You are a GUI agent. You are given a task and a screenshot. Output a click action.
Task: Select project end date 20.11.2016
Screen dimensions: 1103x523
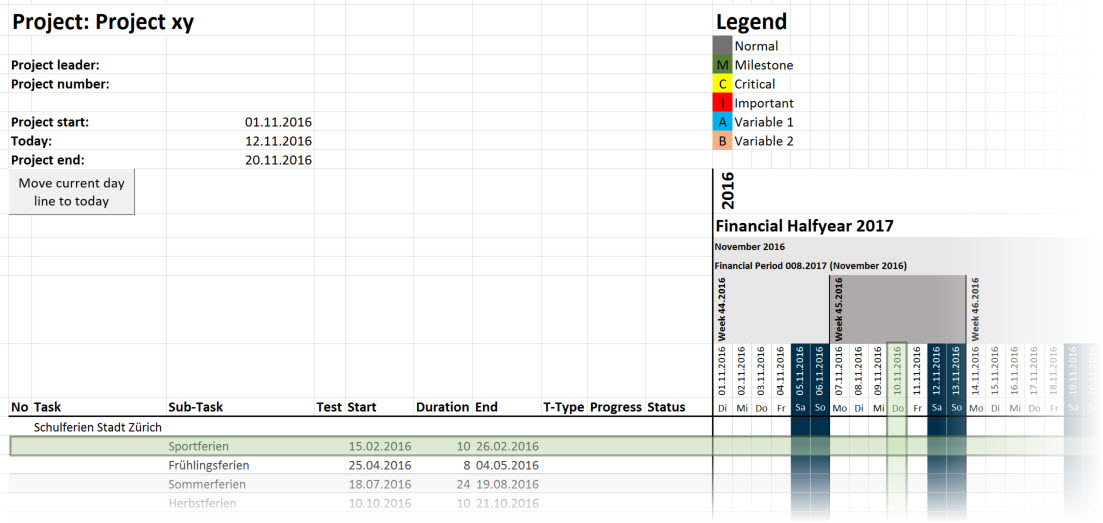(x=278, y=160)
